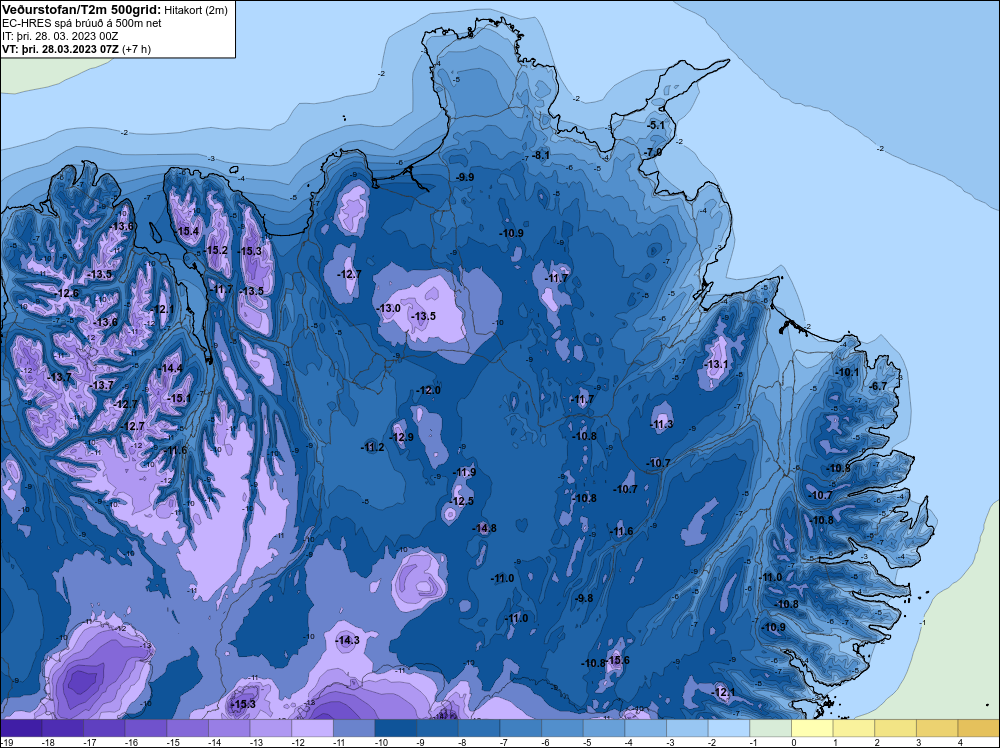Click the -15.1 temperature value

[x=179, y=398]
